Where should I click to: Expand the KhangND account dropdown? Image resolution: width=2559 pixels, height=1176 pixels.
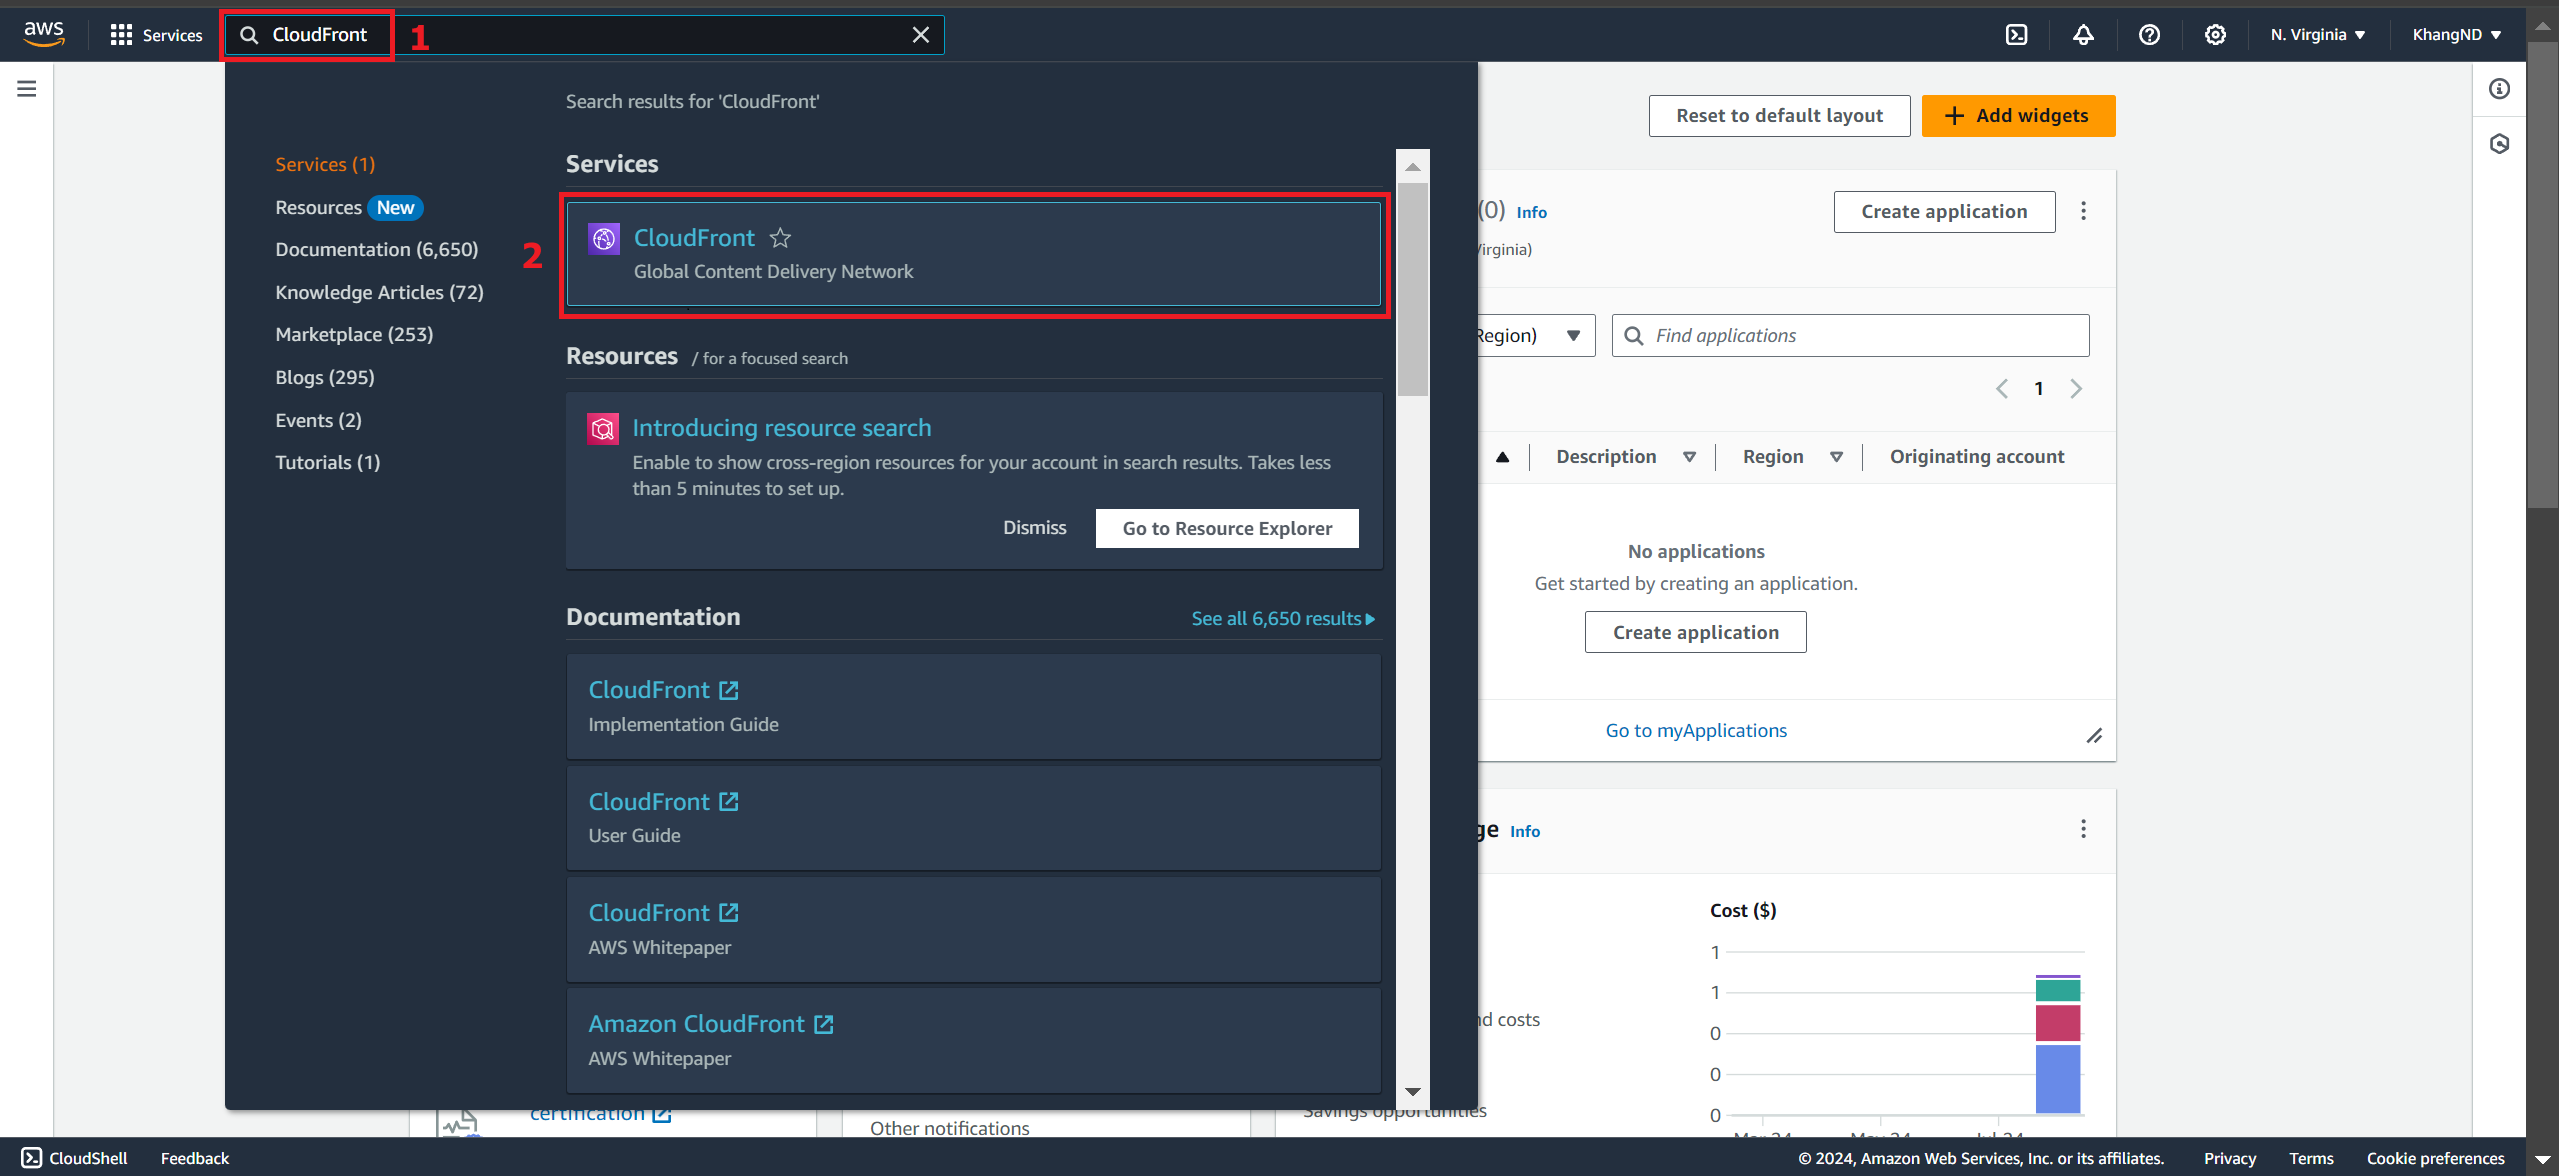[2456, 35]
